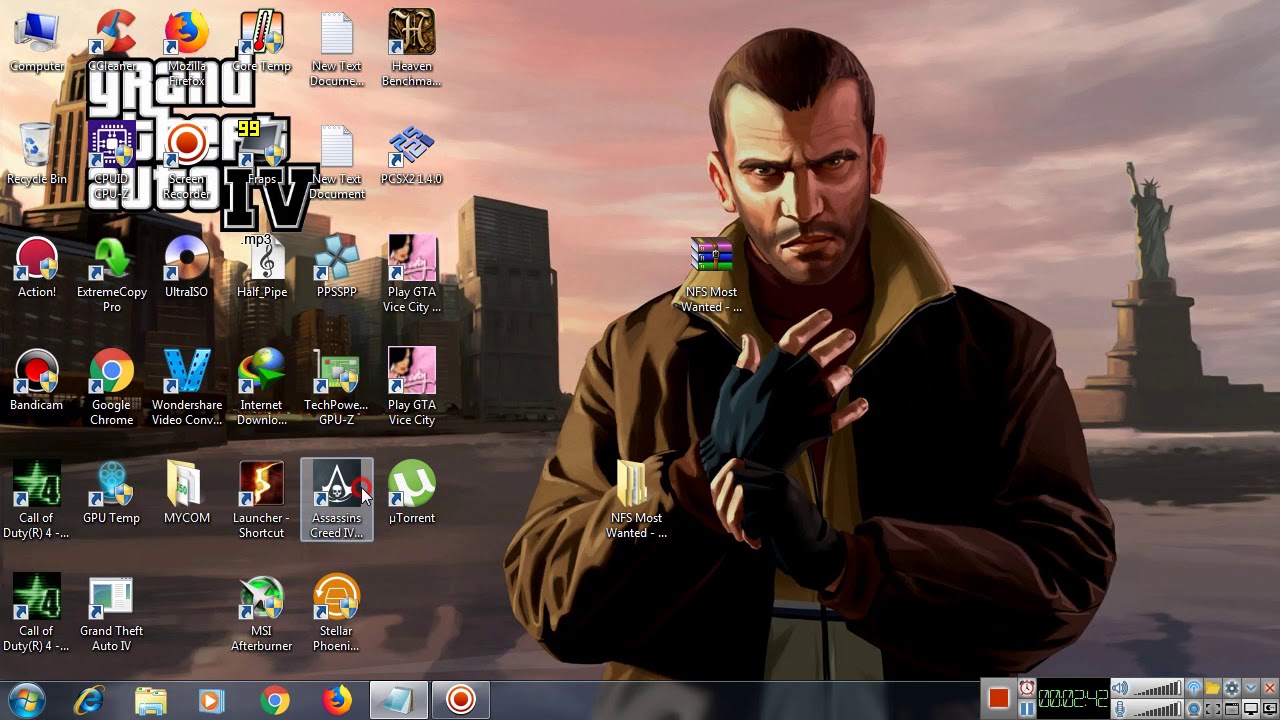The image size is (1280, 720).
Task: Toggle live broadcast in the recorder
Action: point(1194,688)
